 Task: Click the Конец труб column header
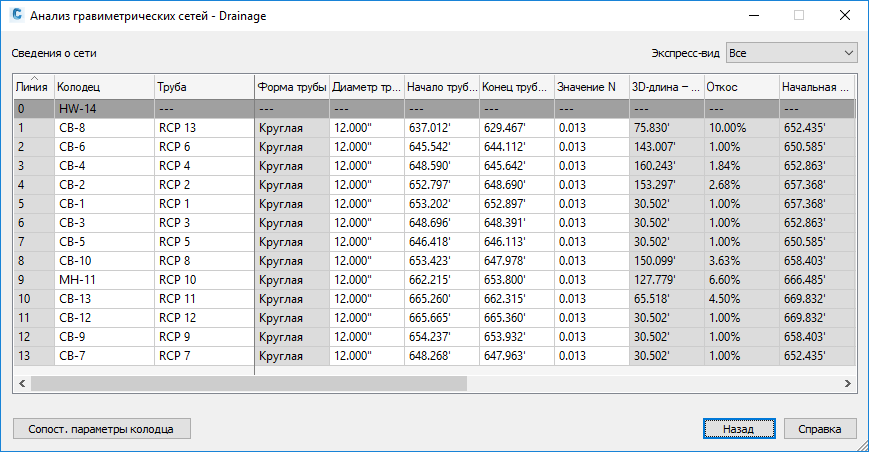pos(517,87)
